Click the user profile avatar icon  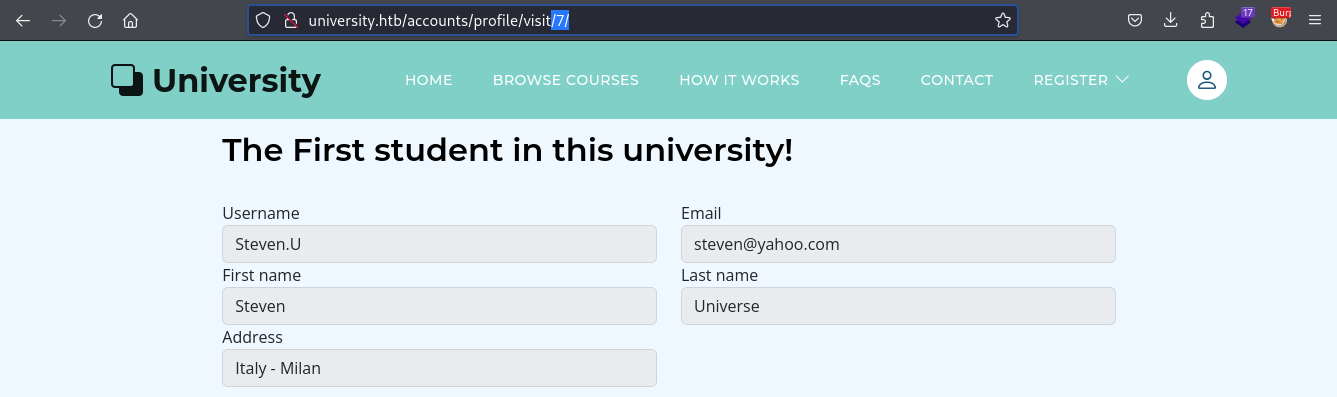(1207, 80)
